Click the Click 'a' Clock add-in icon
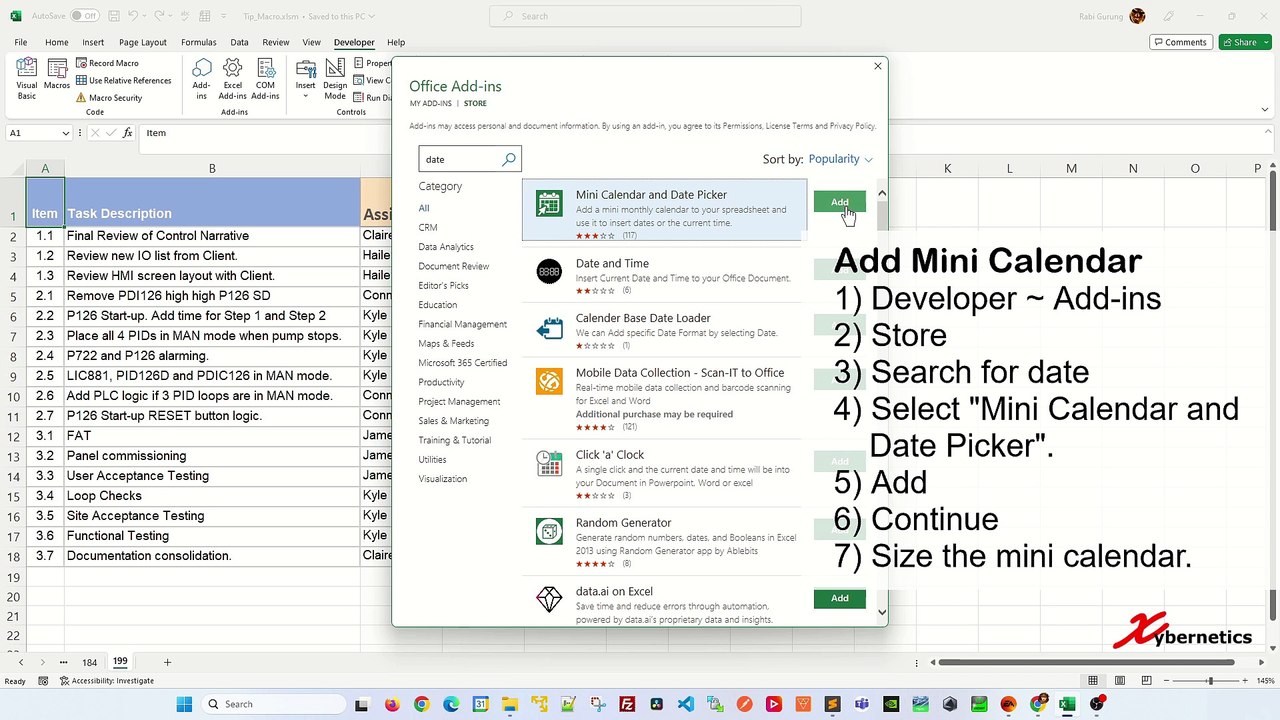 (x=549, y=463)
